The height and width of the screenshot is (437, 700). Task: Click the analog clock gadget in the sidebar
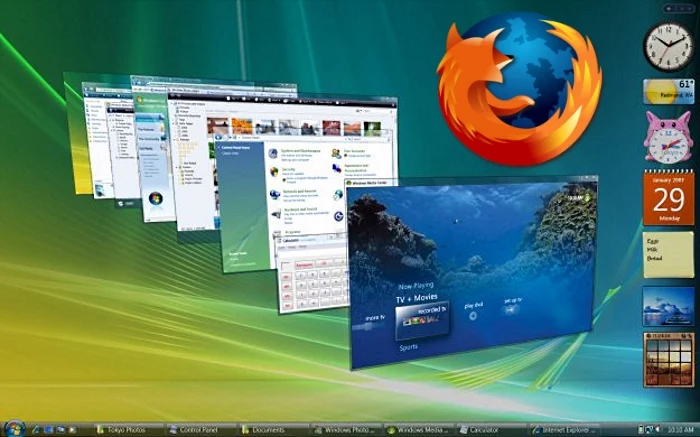pyautogui.click(x=668, y=46)
